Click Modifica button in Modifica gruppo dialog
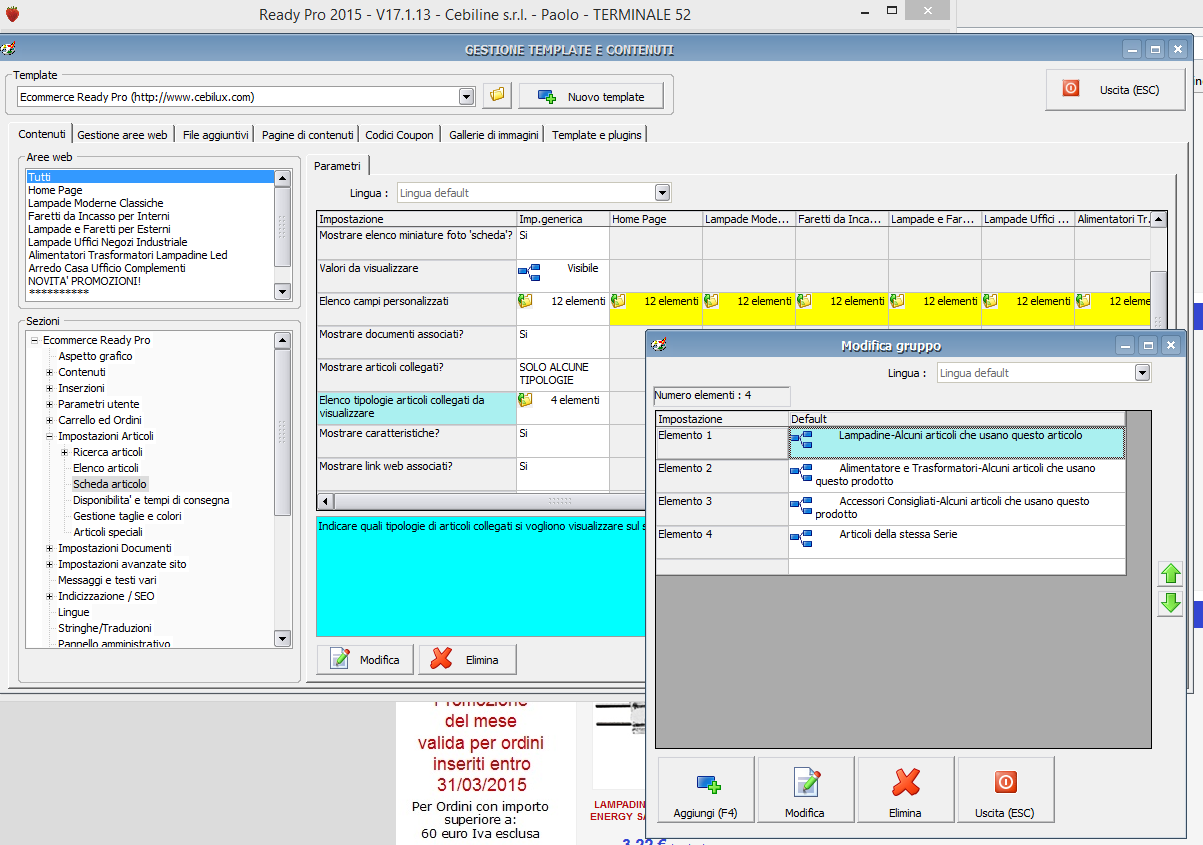Viewport: 1203px width, 845px height. (x=805, y=790)
